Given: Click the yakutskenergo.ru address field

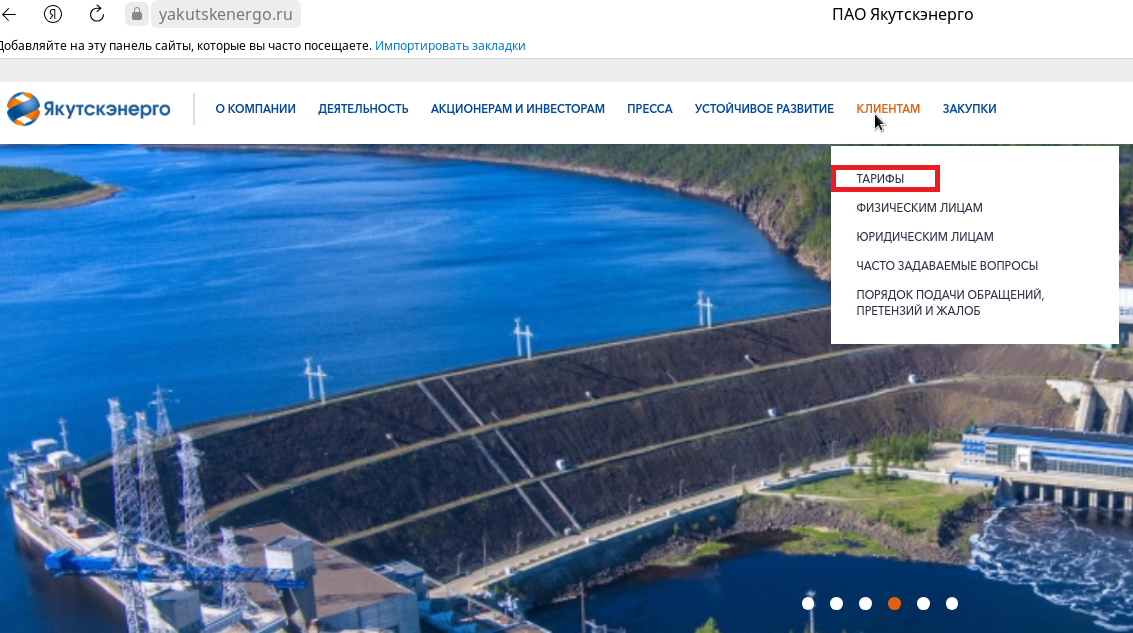Looking at the screenshot, I should 225,14.
